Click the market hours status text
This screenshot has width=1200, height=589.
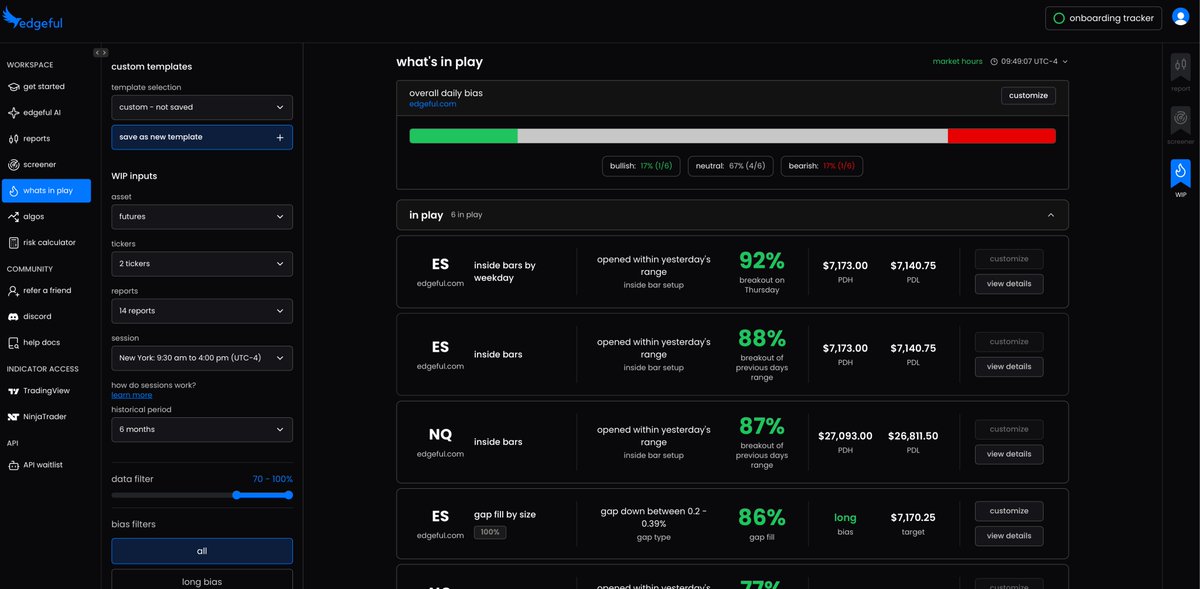pyautogui.click(x=958, y=62)
